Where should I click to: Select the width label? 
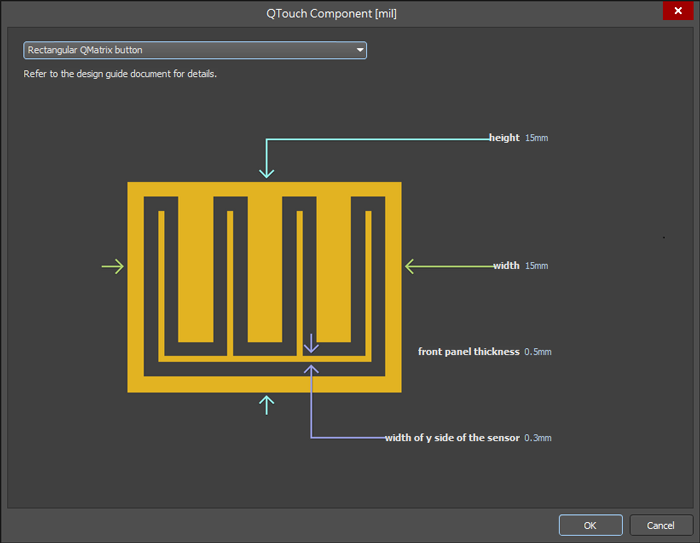tap(506, 266)
